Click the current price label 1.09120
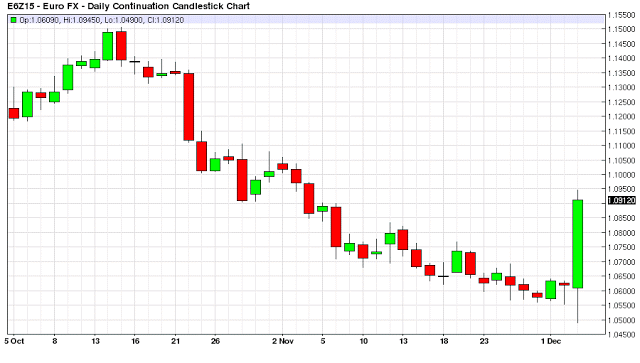The width and height of the screenshot is (640, 363). (622, 200)
